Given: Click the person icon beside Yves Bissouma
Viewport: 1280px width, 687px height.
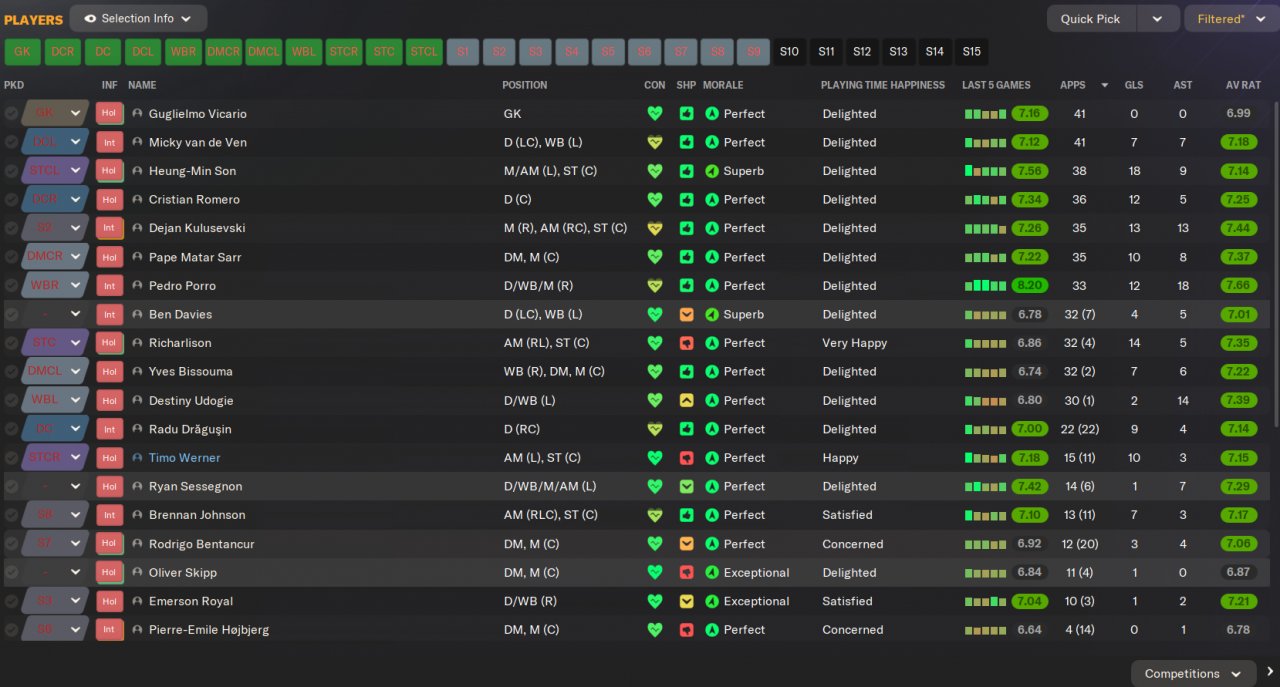Looking at the screenshot, I should 137,372.
